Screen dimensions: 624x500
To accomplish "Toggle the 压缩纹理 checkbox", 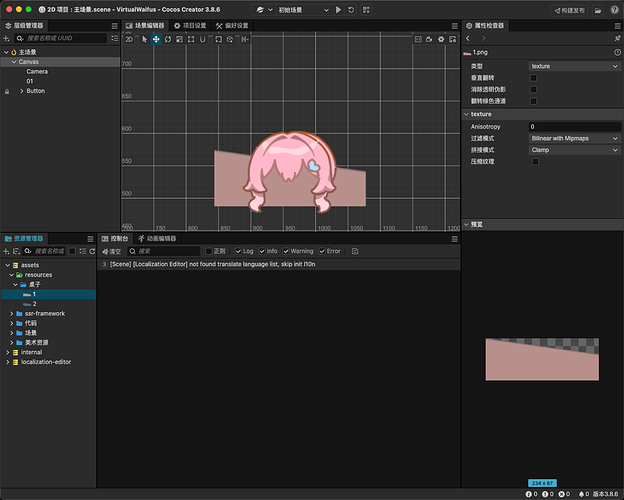I will point(535,162).
